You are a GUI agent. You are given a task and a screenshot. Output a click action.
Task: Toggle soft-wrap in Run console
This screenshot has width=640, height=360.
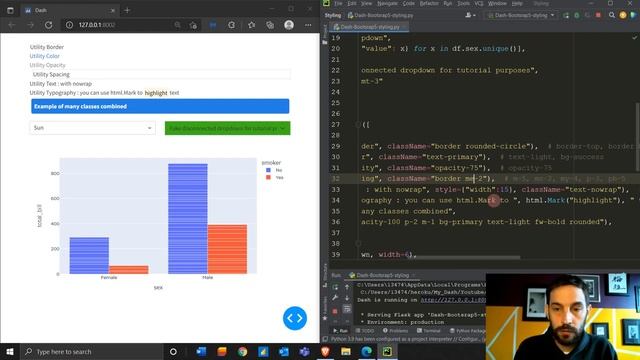tap(347, 309)
